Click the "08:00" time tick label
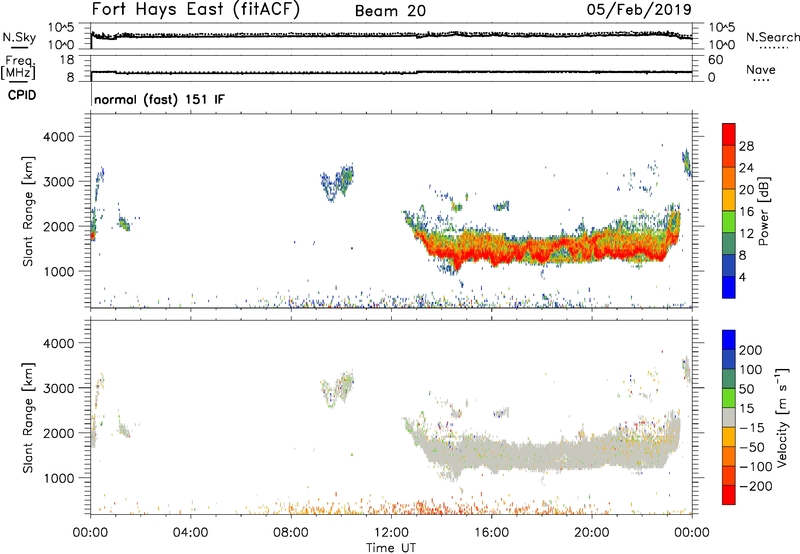The width and height of the screenshot is (800, 554). tap(290, 533)
